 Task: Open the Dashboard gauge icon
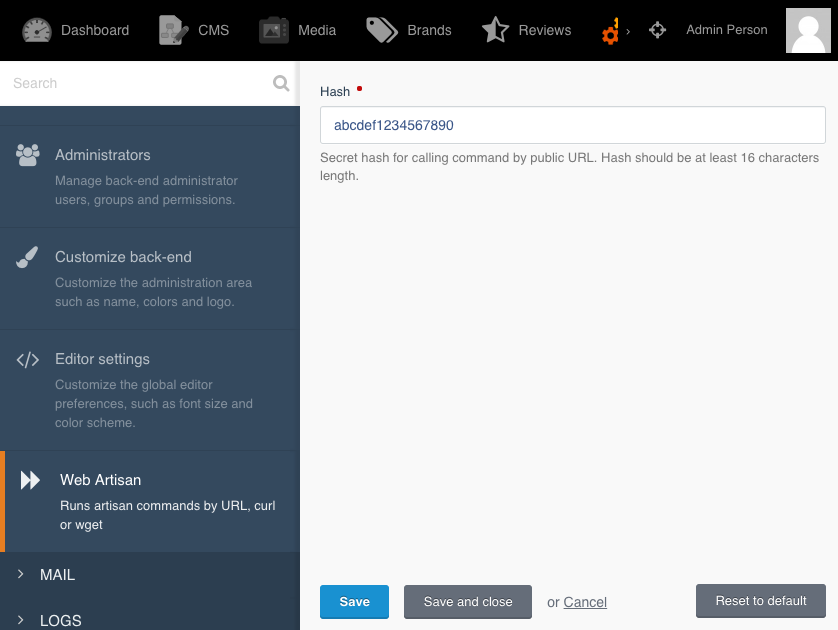pyautogui.click(x=36, y=30)
